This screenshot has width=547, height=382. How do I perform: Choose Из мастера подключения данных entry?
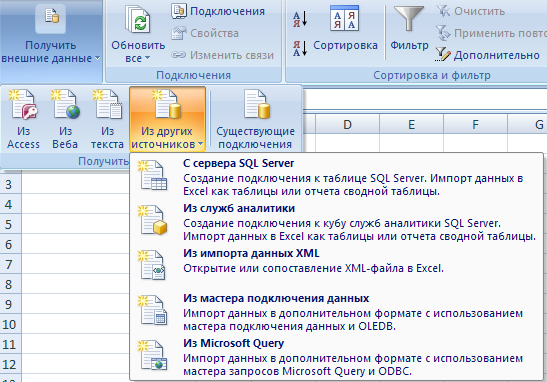click(336, 312)
